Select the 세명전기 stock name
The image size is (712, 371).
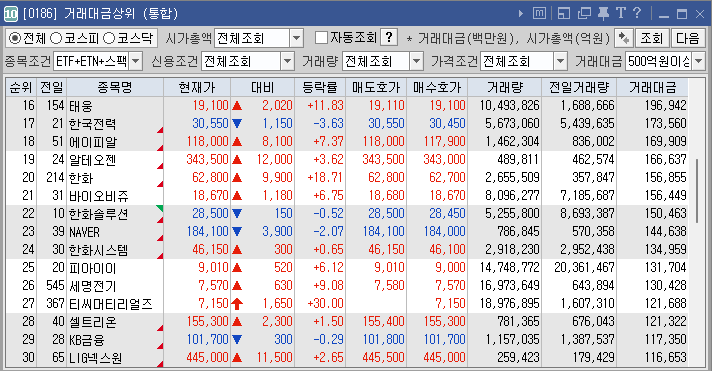pos(93,286)
